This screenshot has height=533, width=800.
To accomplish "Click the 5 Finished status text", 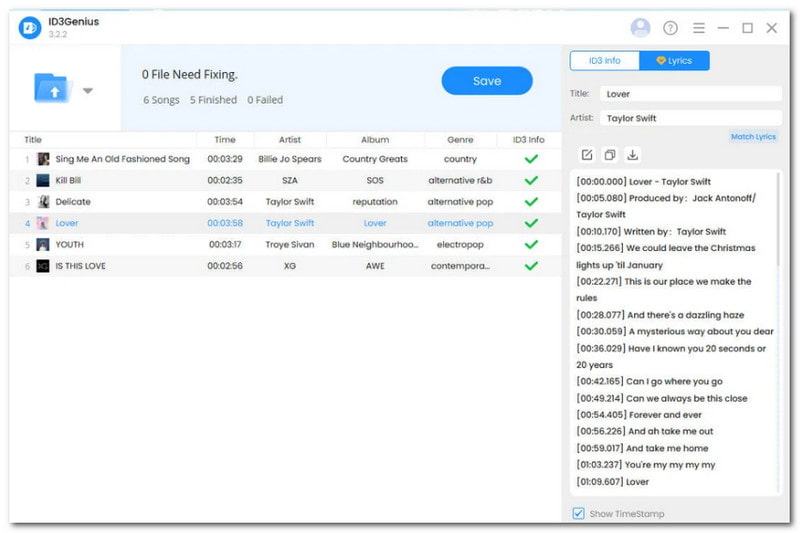I will point(213,100).
